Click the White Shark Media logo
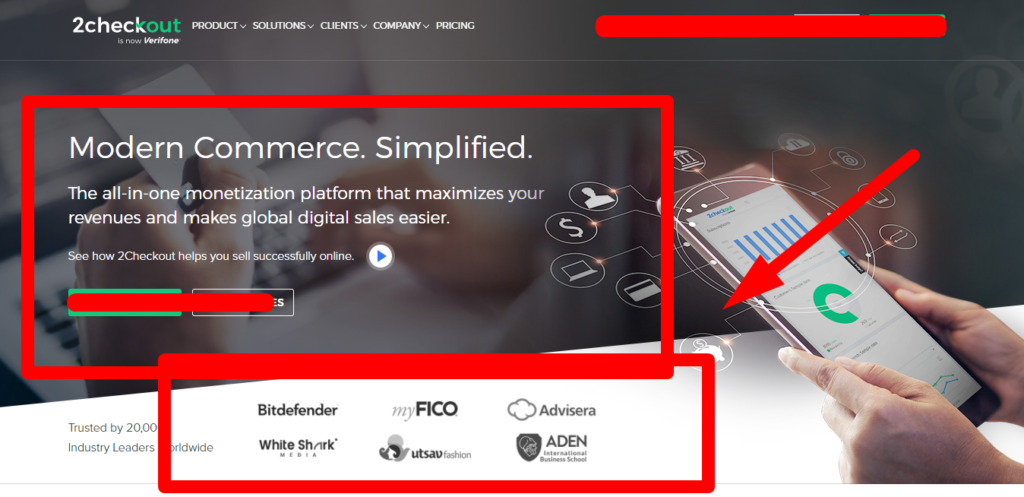1024x497 pixels. click(298, 447)
